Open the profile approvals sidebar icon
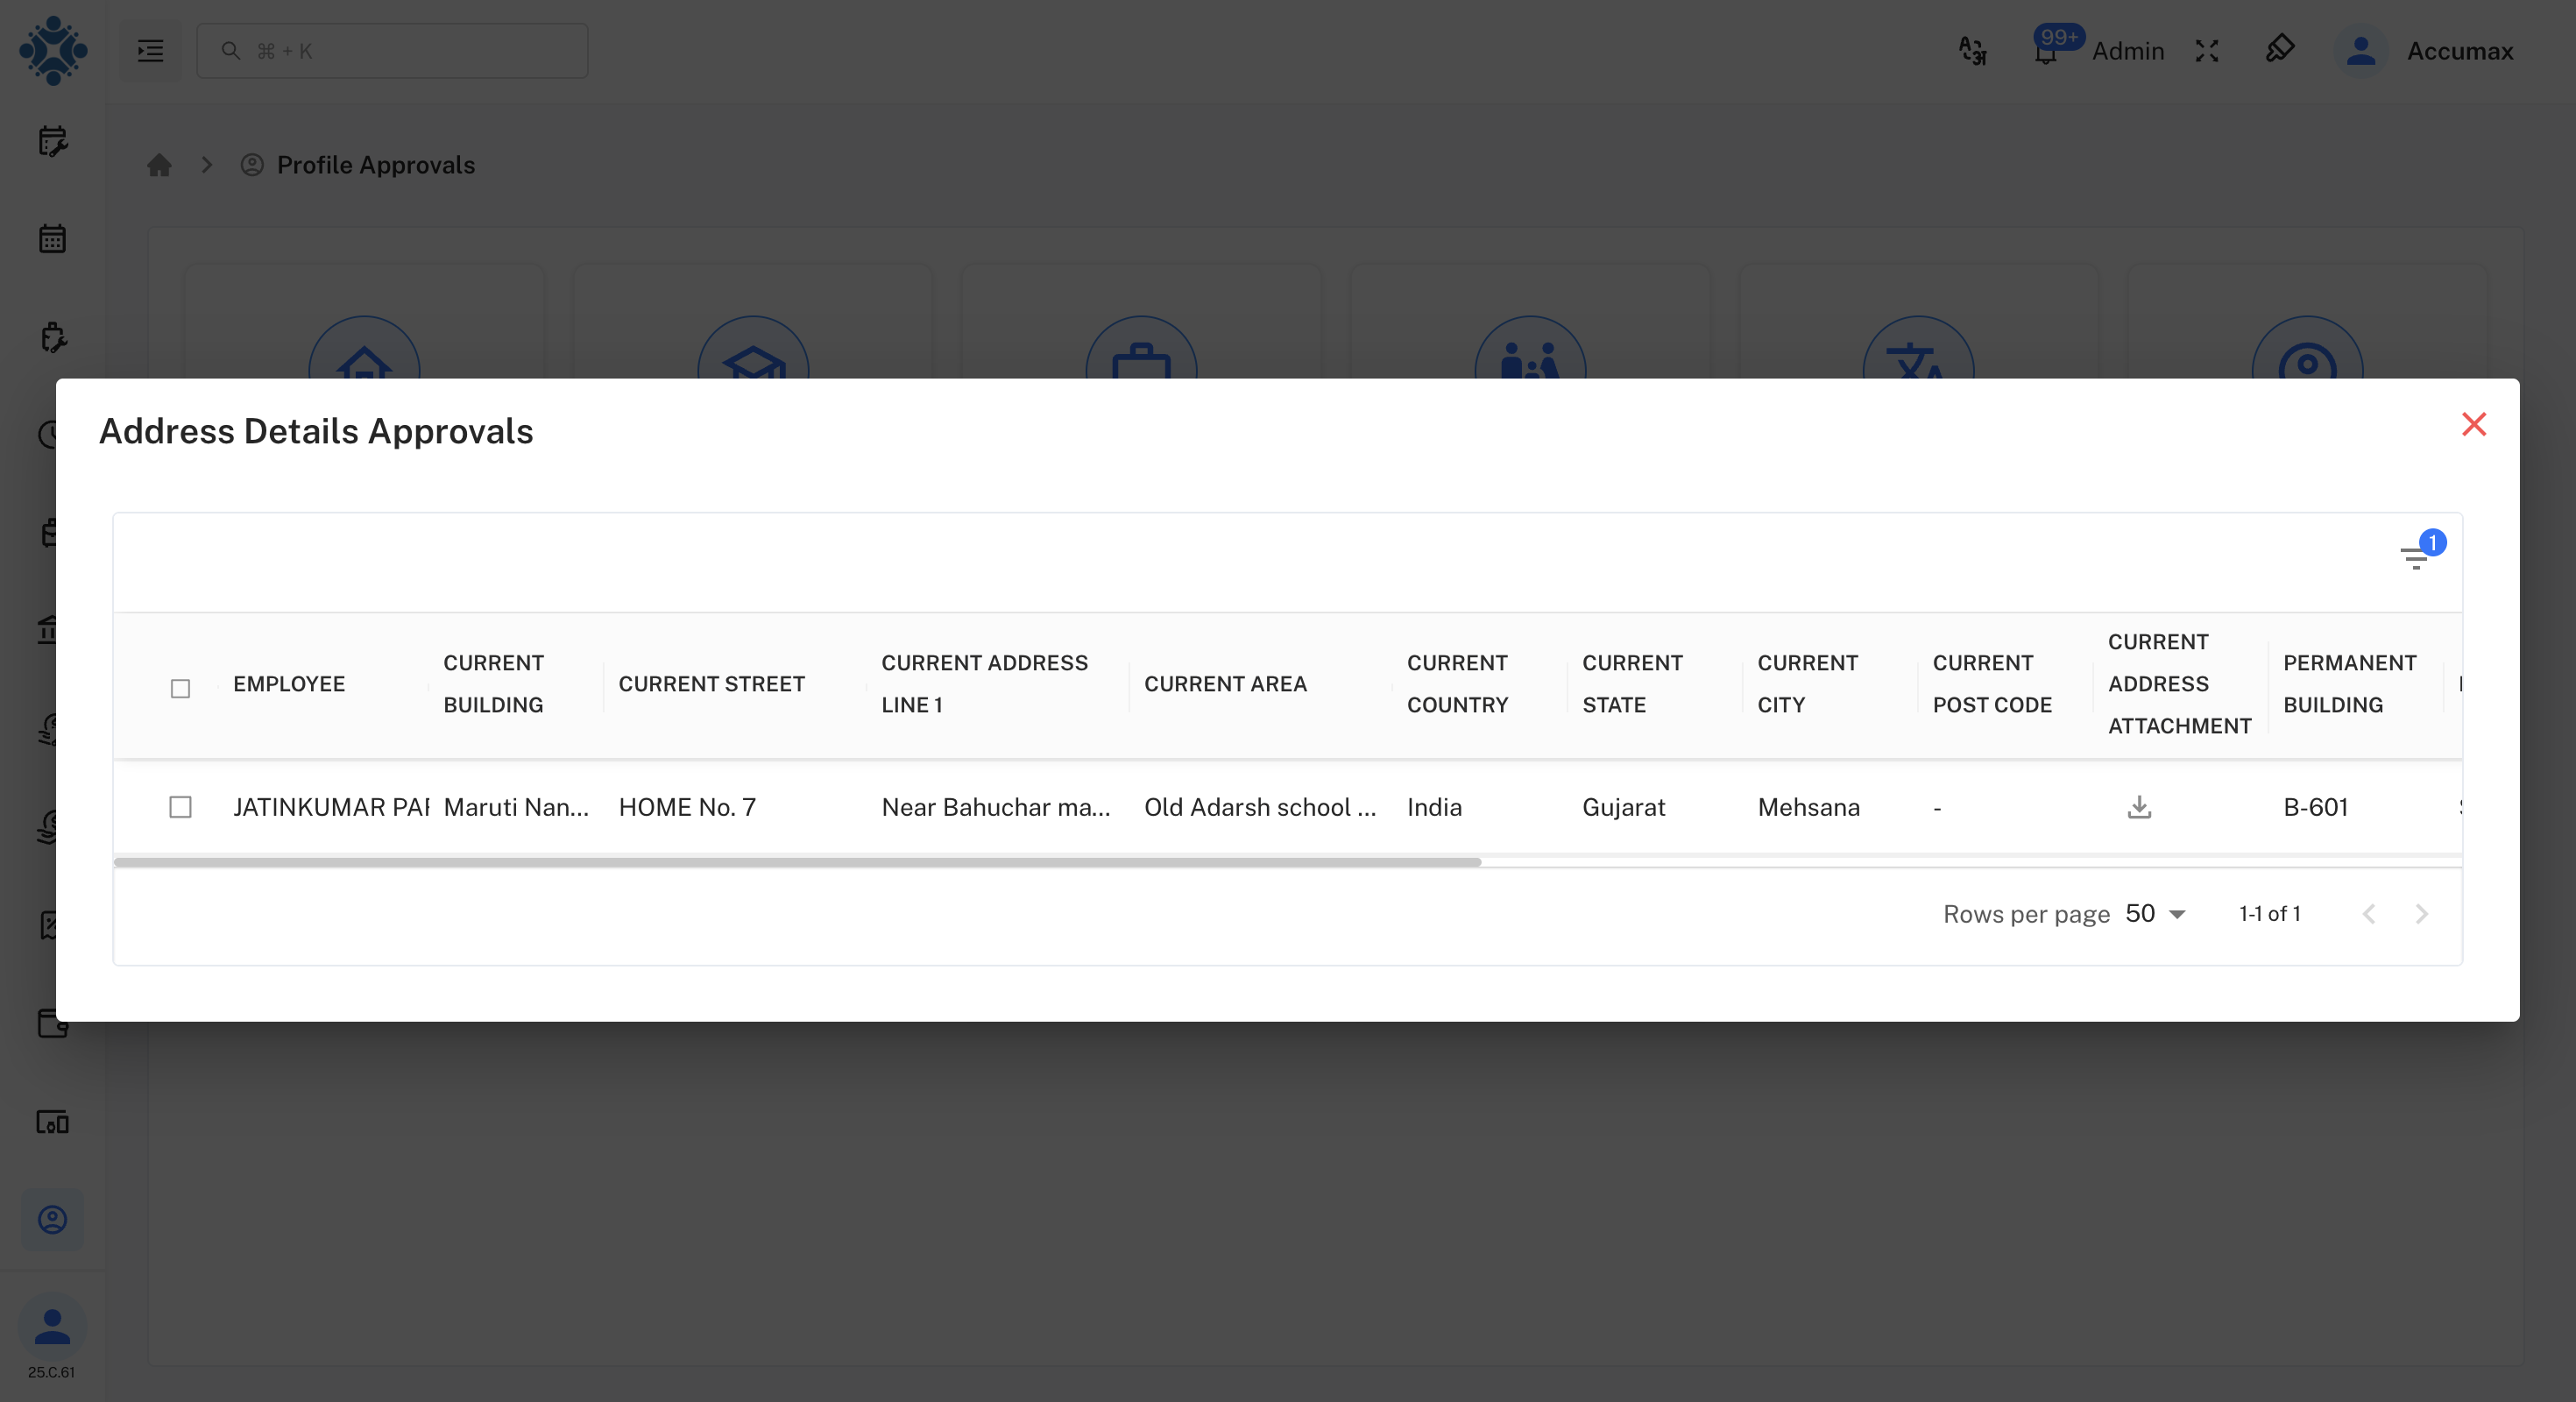 pos(52,1220)
